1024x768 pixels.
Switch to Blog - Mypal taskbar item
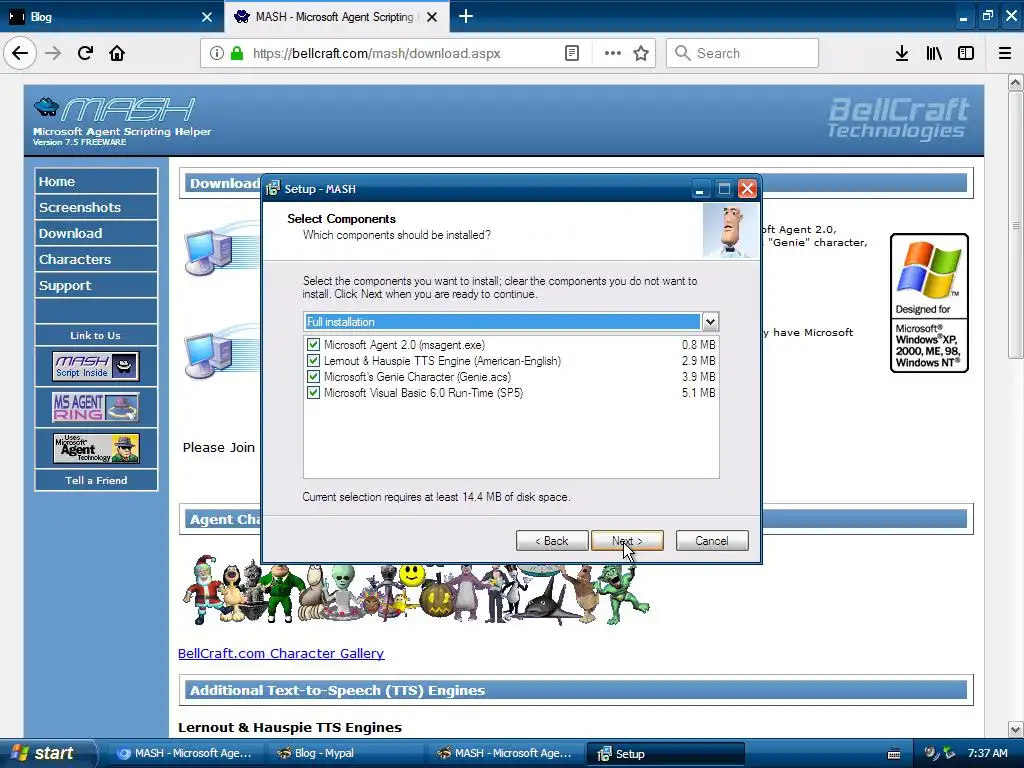(x=345, y=754)
